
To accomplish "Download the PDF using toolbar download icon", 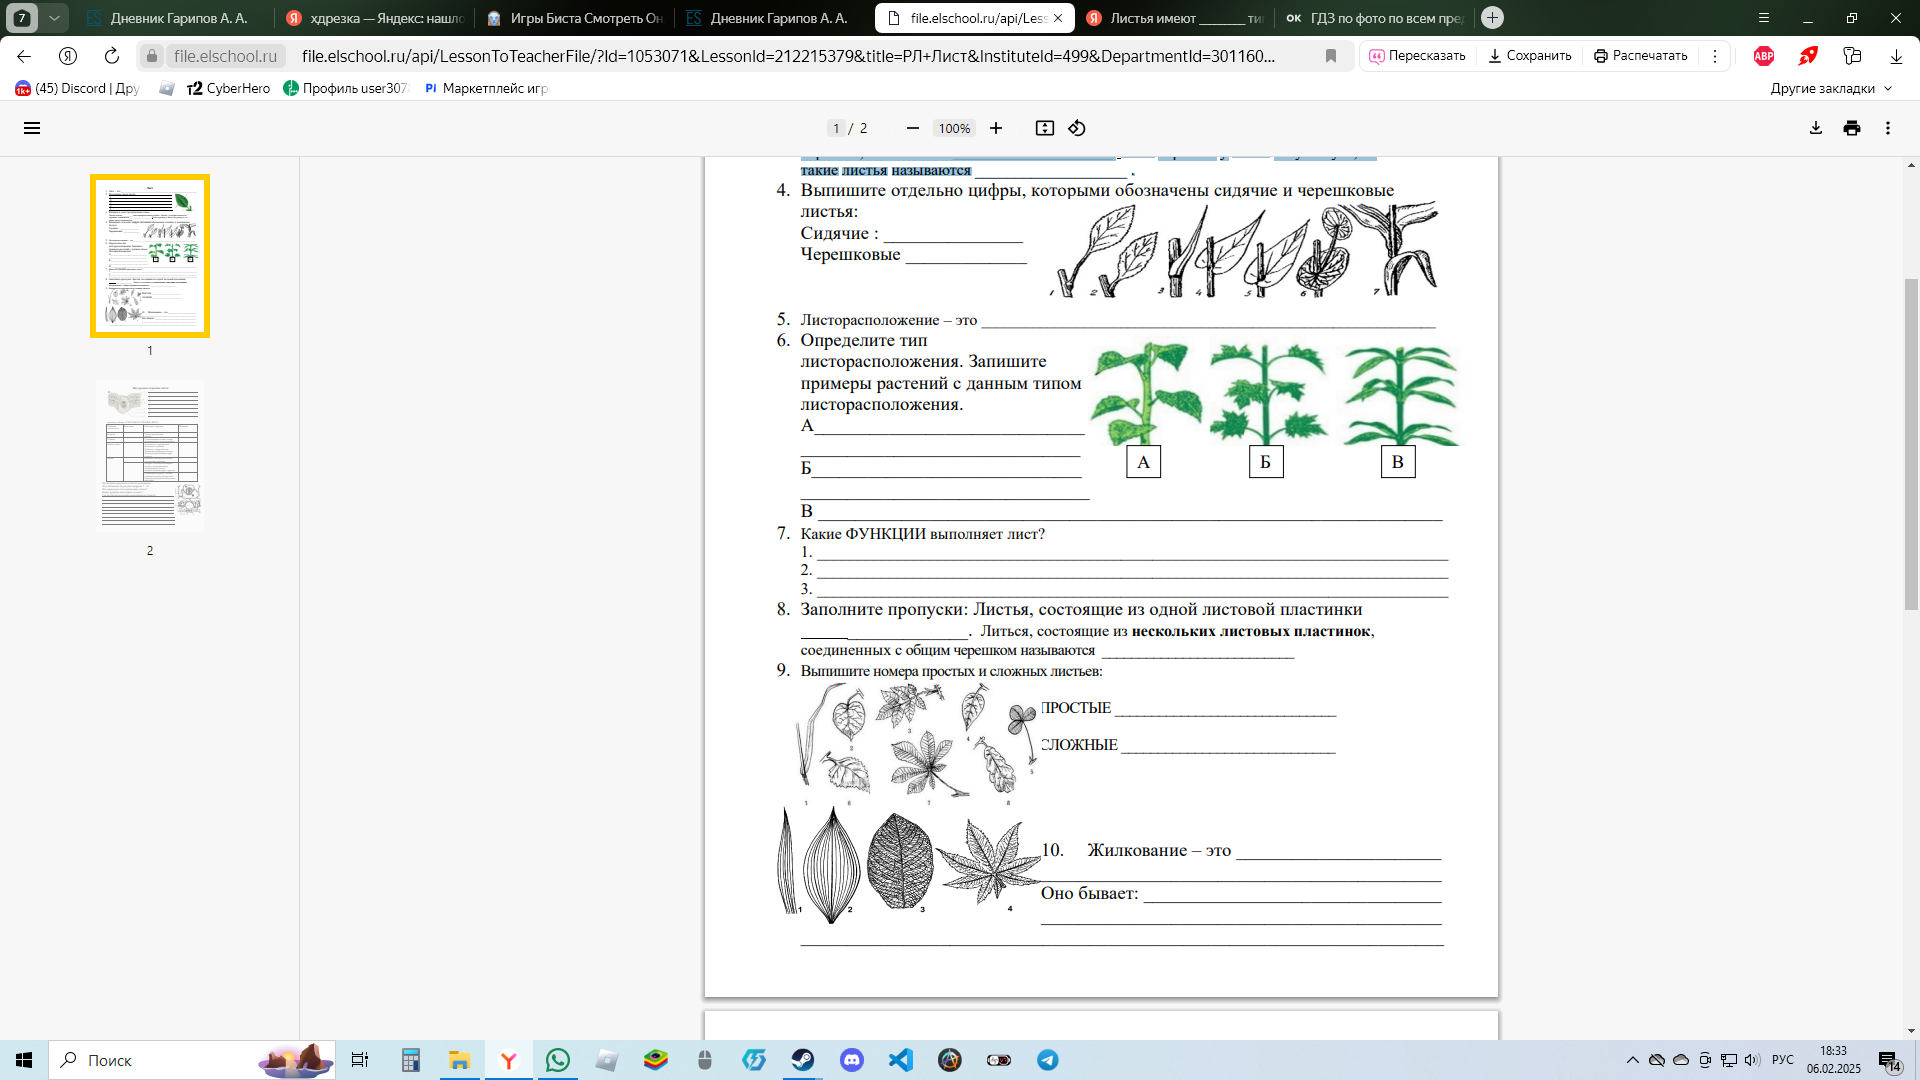I will [x=1816, y=128].
